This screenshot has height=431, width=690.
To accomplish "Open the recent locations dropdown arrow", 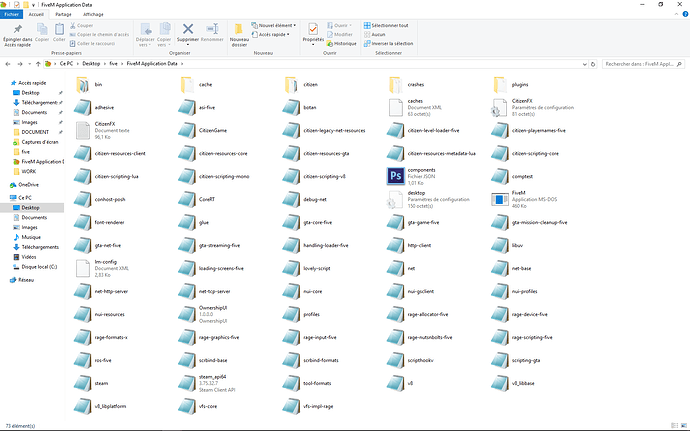I will (x=29, y=64).
